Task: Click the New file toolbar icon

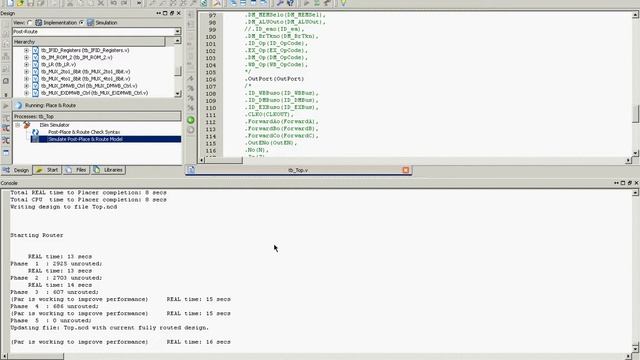Action: point(10,3)
